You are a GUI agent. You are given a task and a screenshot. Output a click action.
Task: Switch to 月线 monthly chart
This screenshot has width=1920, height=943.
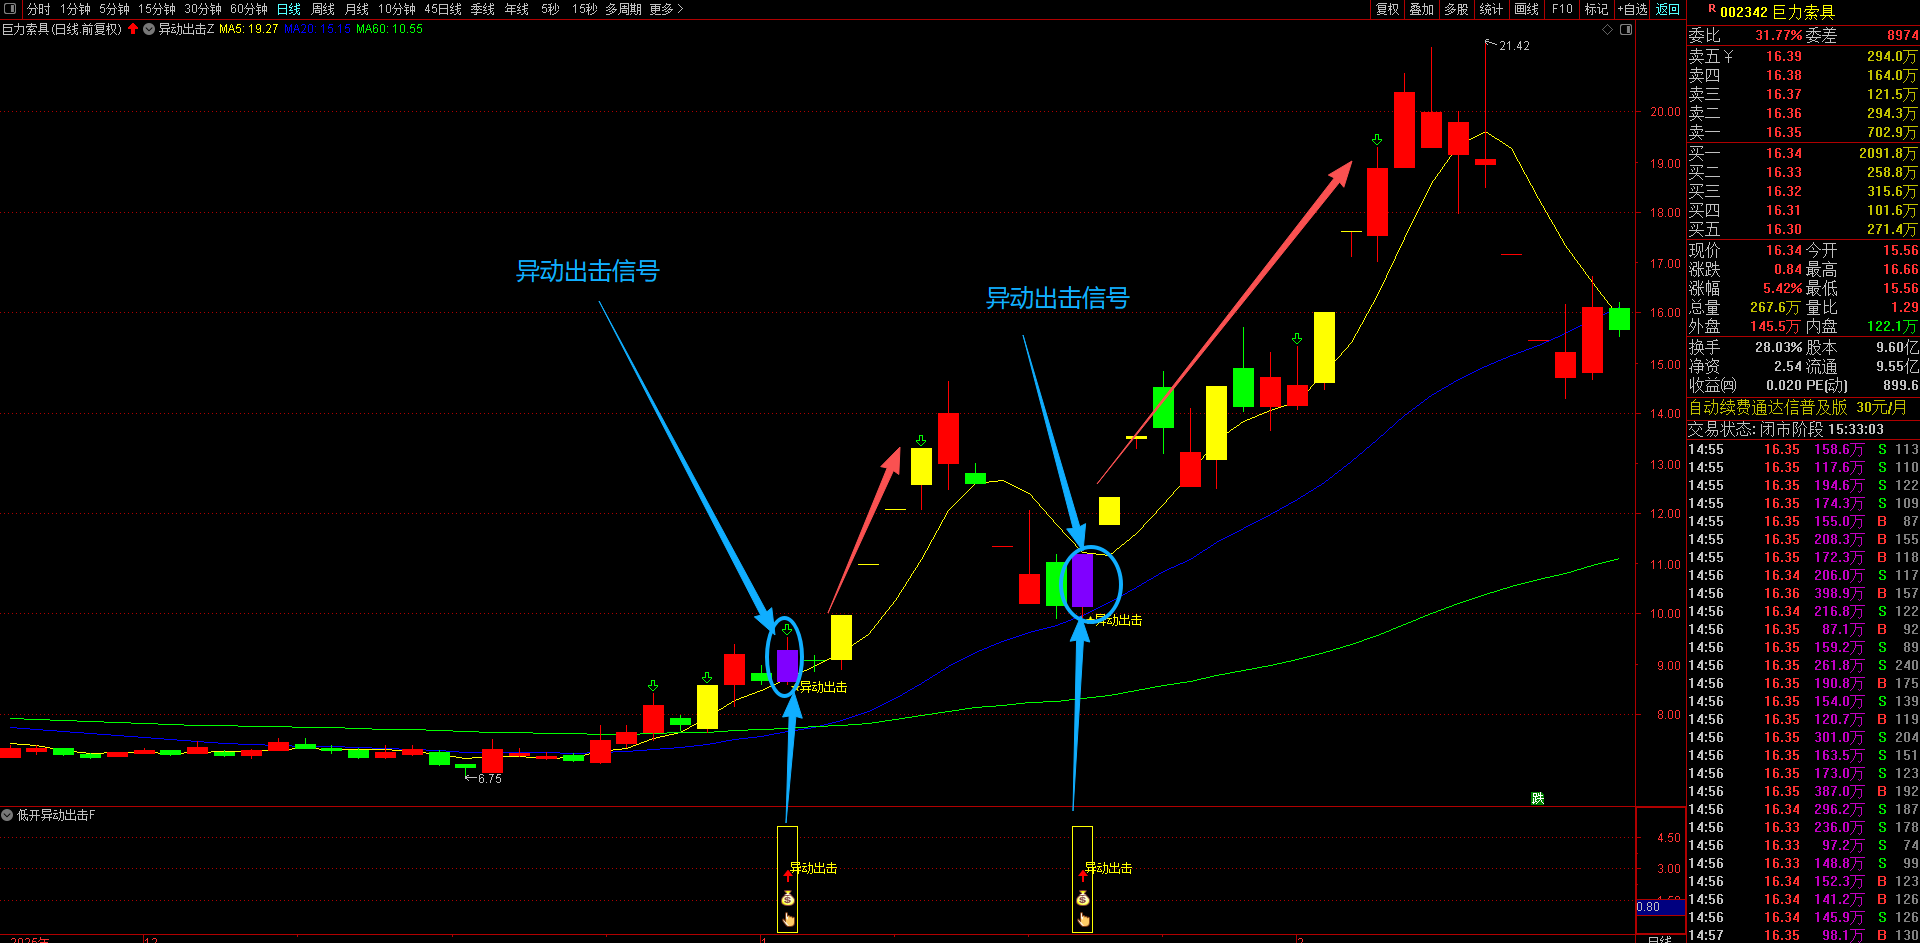[x=357, y=9]
